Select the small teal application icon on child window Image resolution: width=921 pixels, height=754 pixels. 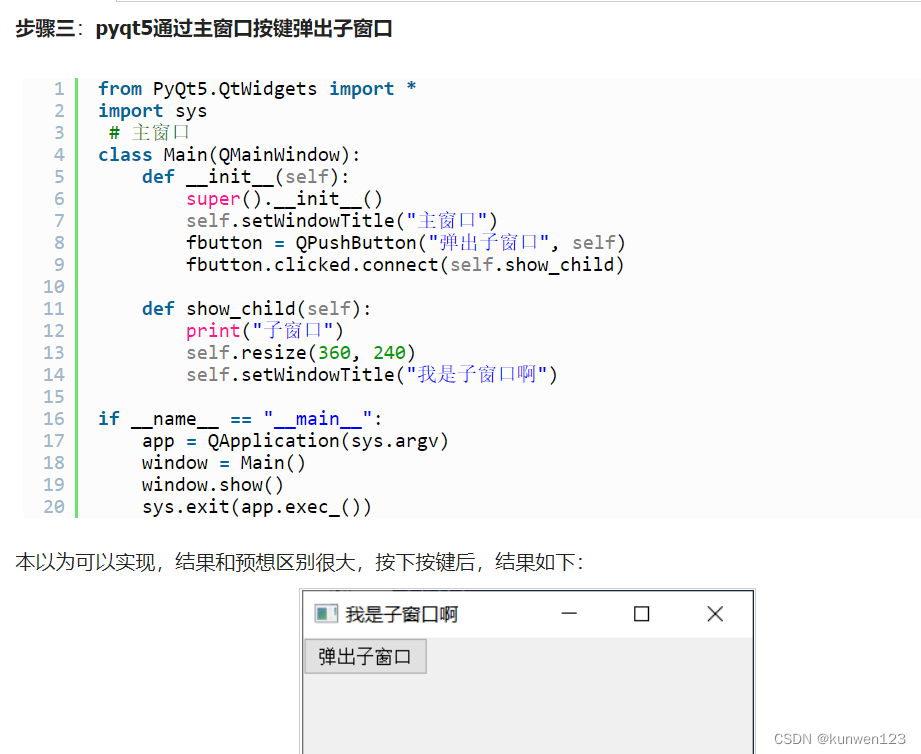325,614
